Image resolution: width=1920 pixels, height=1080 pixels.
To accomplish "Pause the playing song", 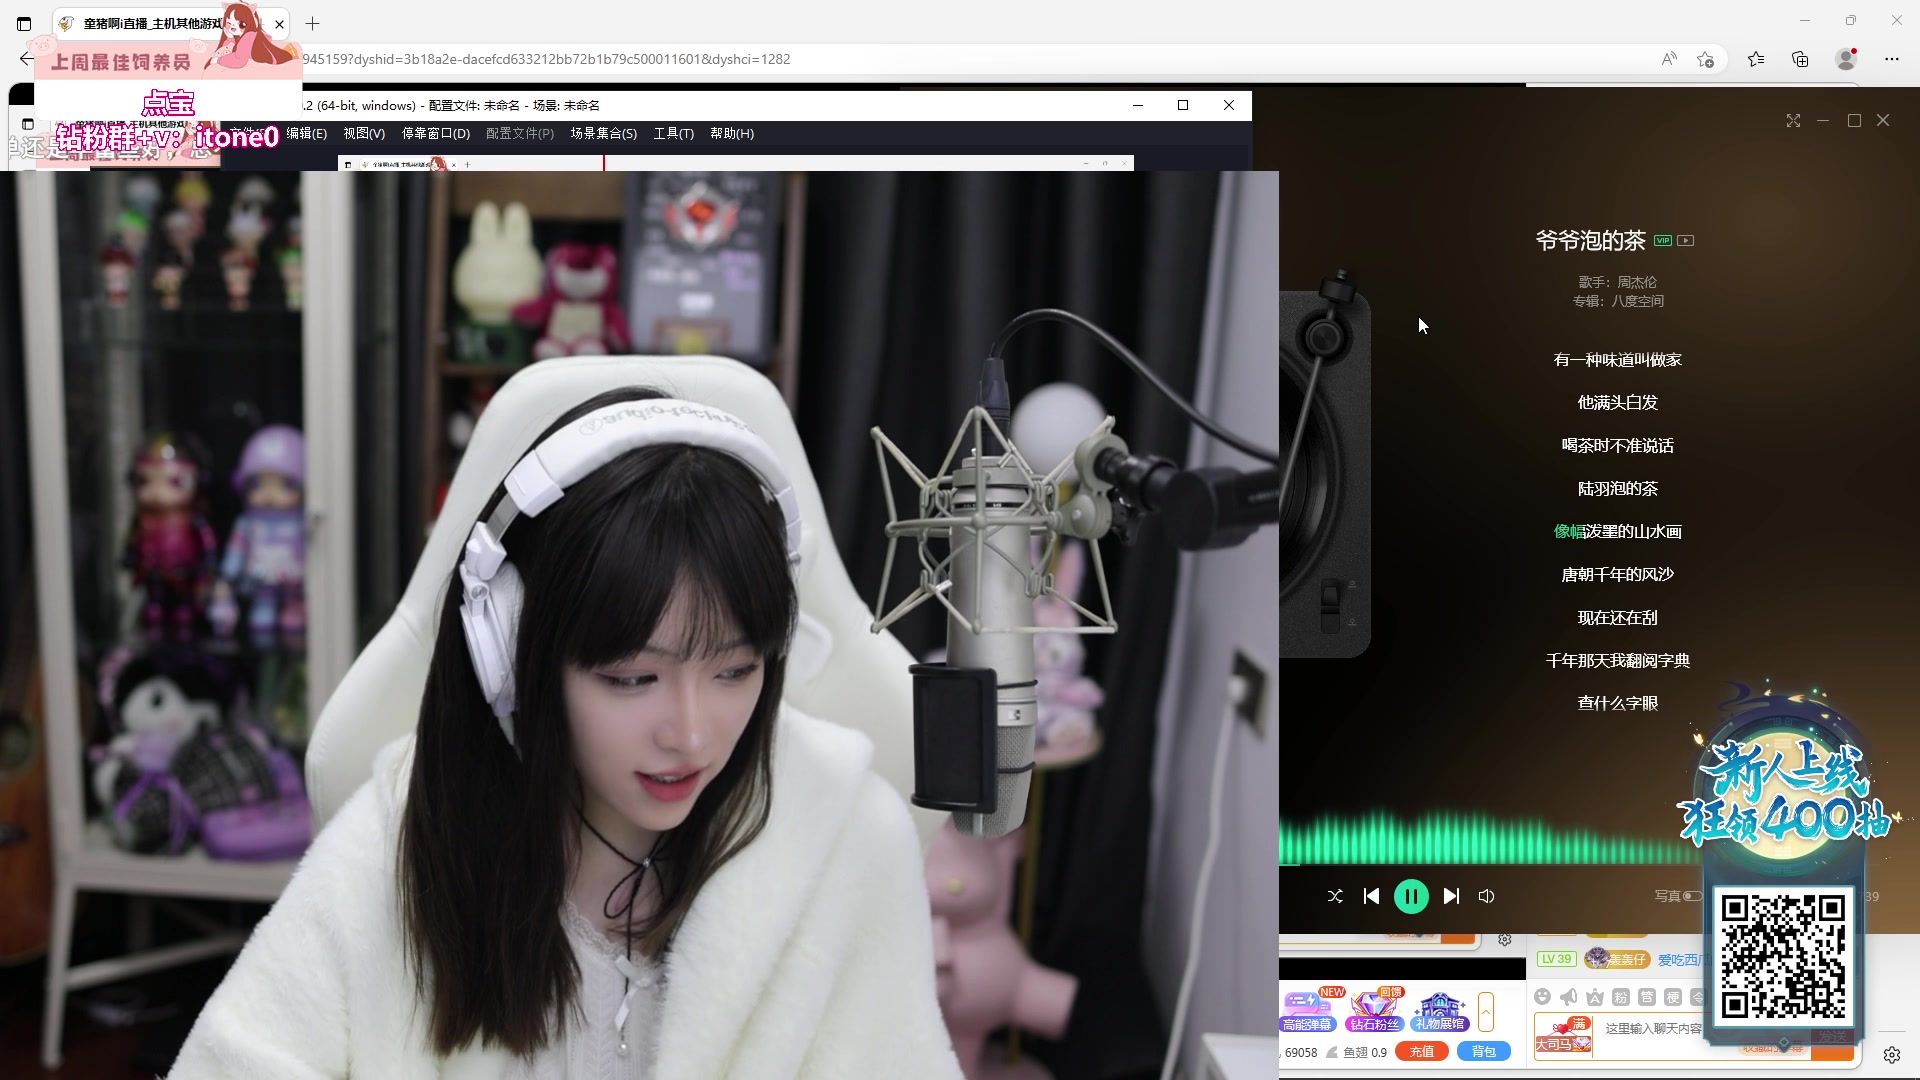I will 1411,896.
